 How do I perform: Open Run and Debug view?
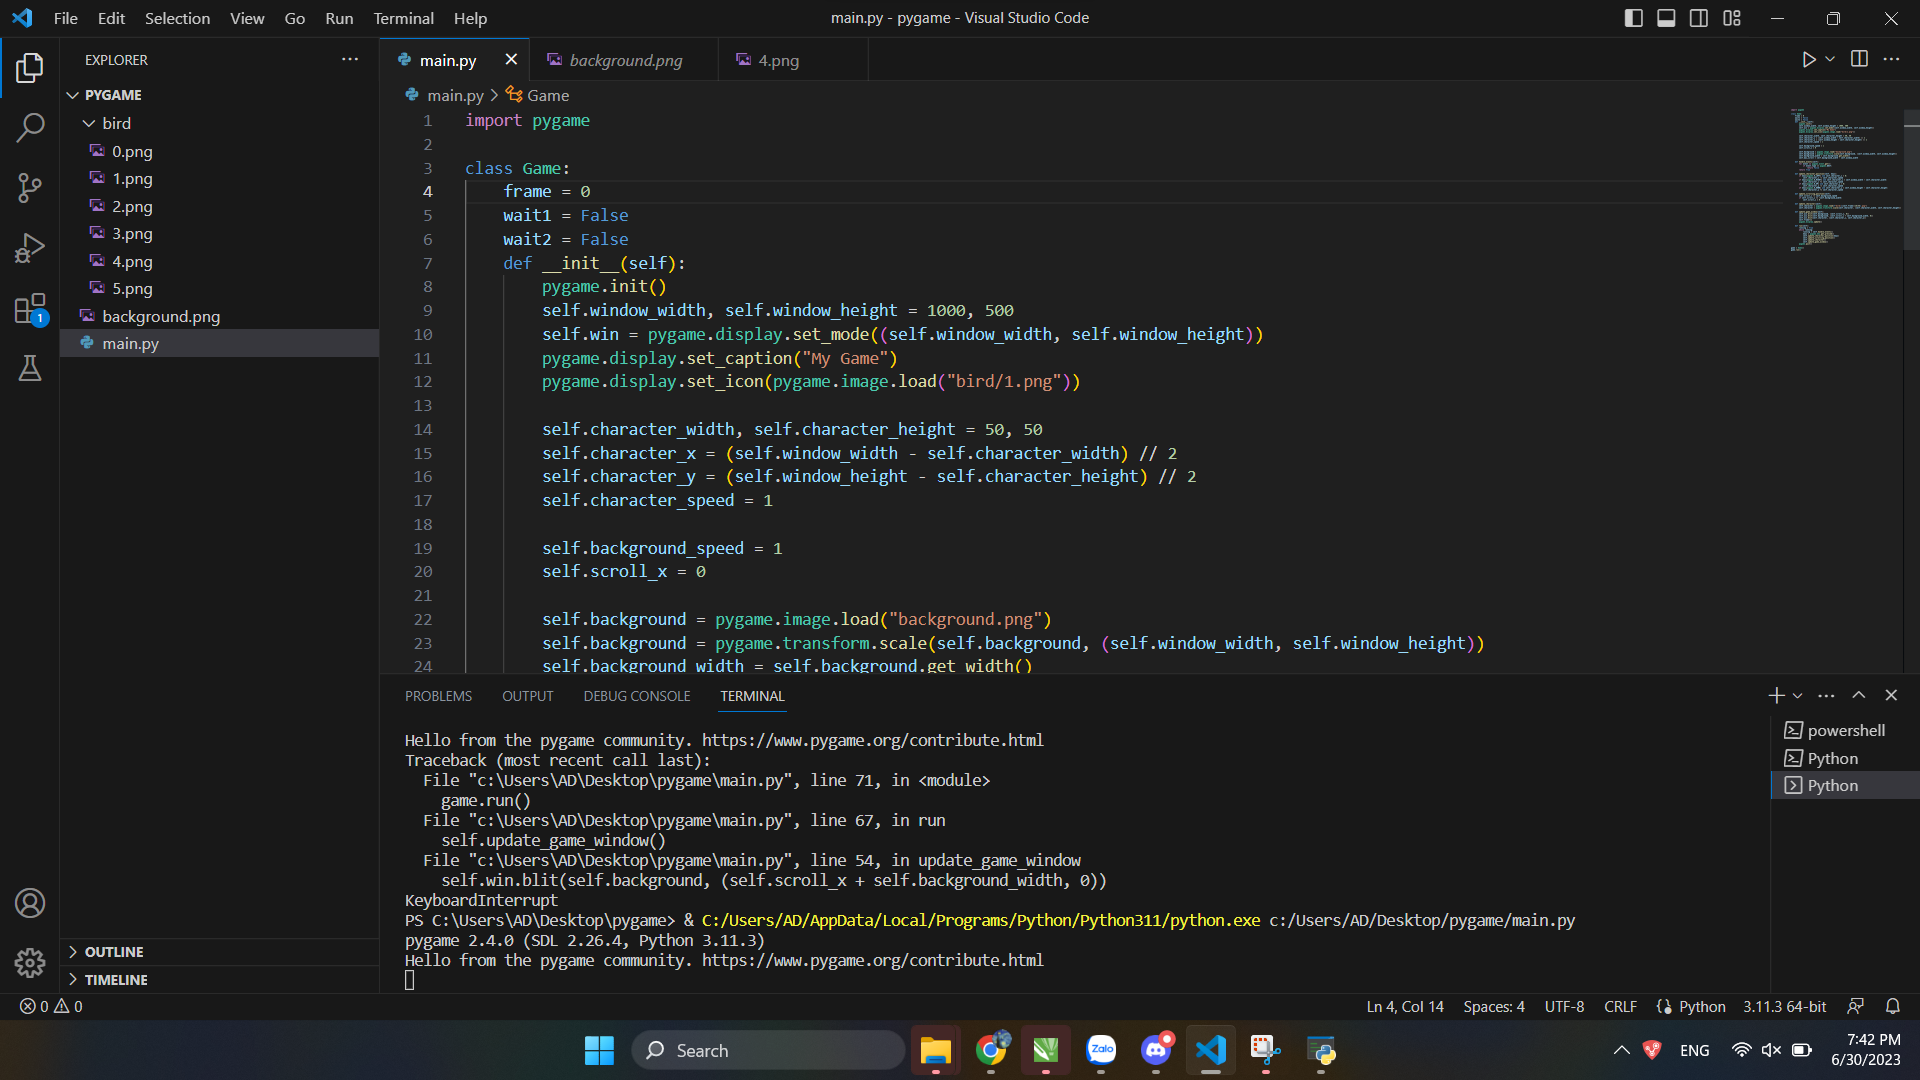pyautogui.click(x=30, y=248)
